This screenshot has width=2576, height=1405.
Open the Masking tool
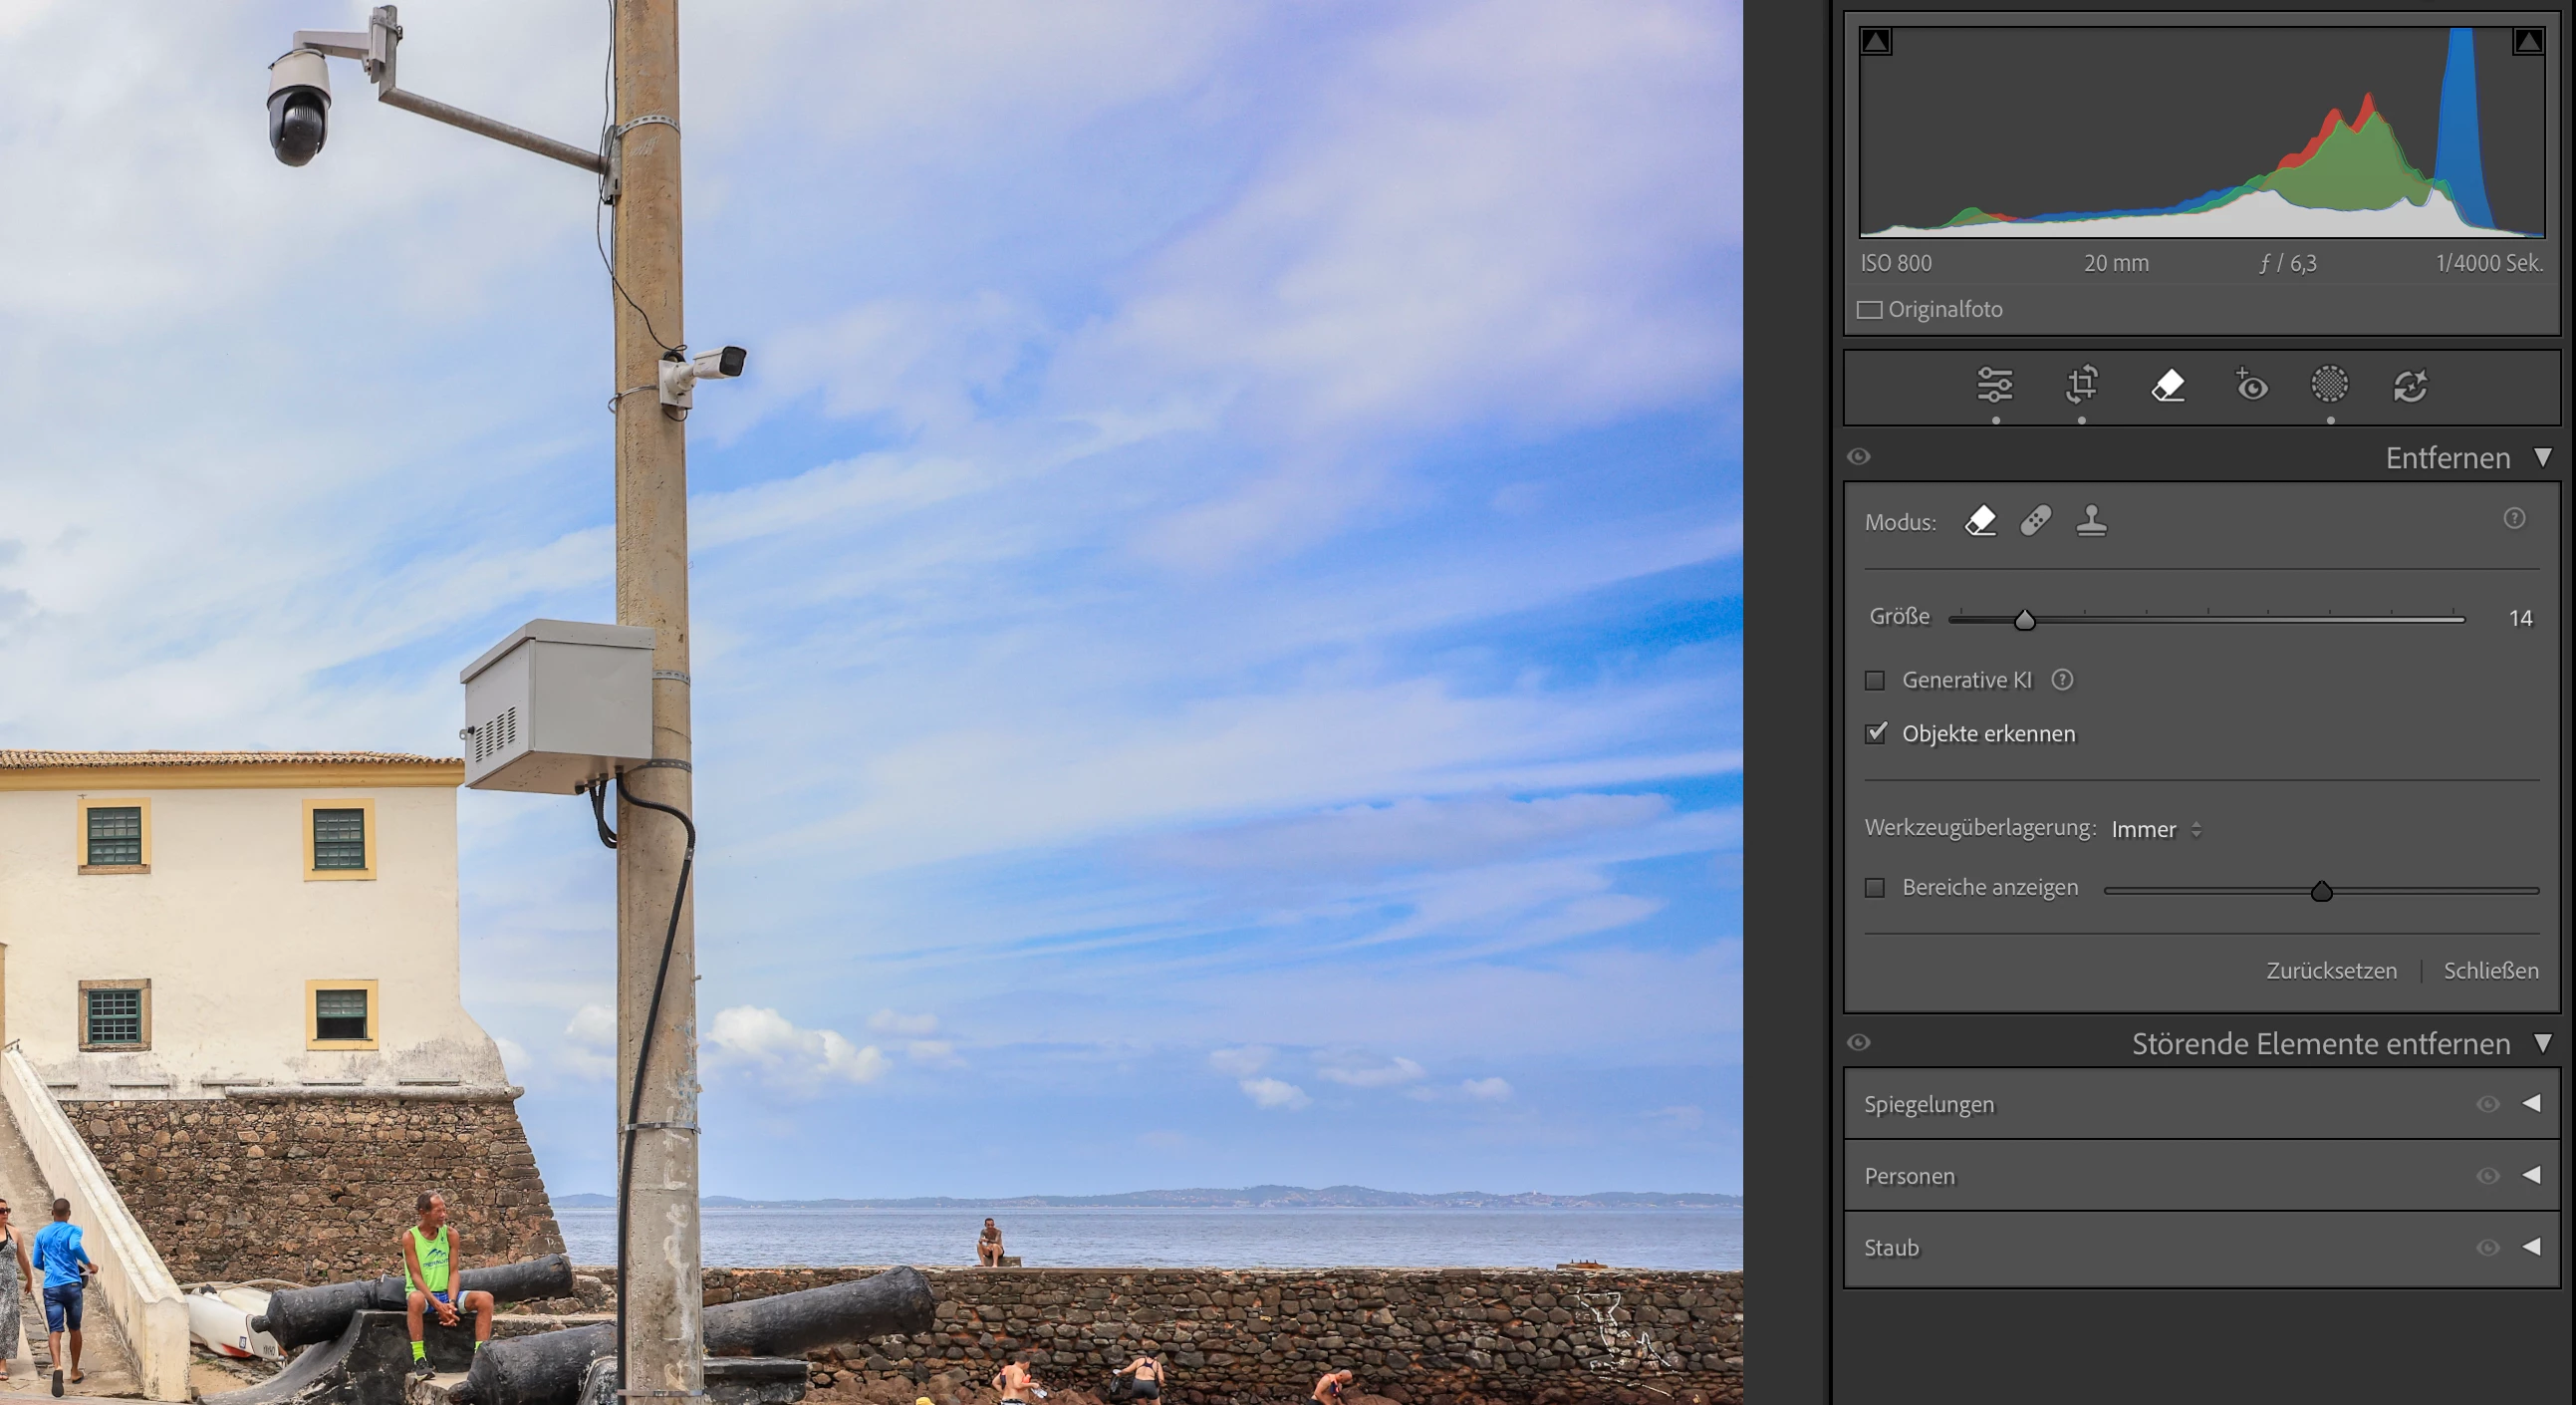(2329, 385)
